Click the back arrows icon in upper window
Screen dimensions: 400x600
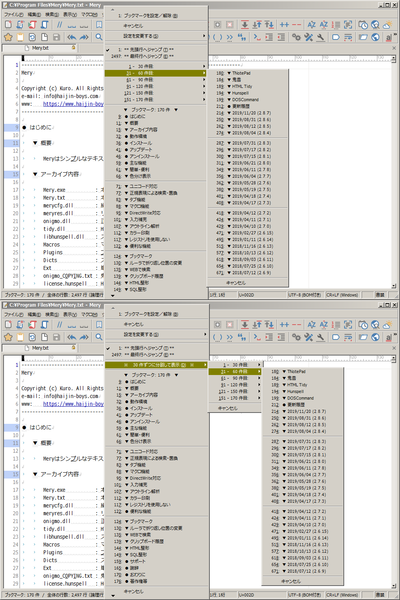(72, 37)
